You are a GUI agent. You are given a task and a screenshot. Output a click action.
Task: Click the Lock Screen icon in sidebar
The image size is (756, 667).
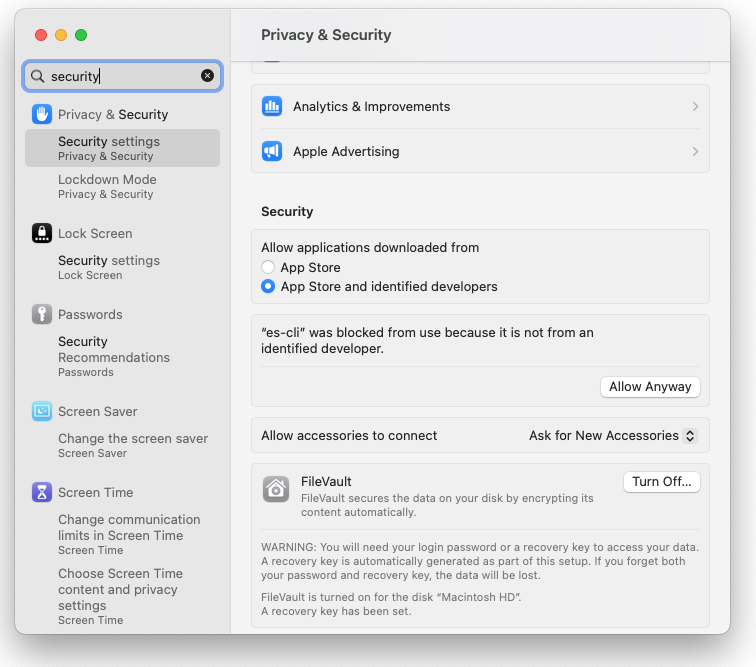42,233
